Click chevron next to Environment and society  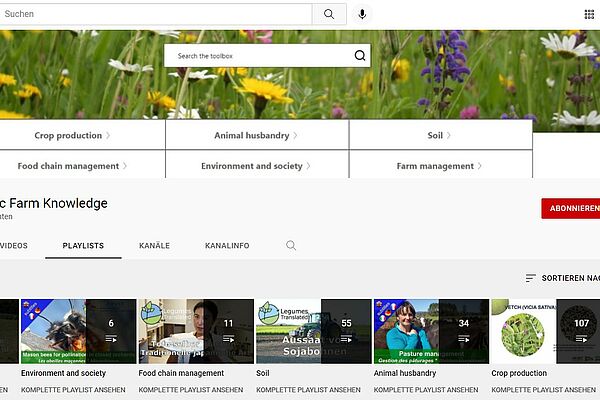click(x=308, y=166)
